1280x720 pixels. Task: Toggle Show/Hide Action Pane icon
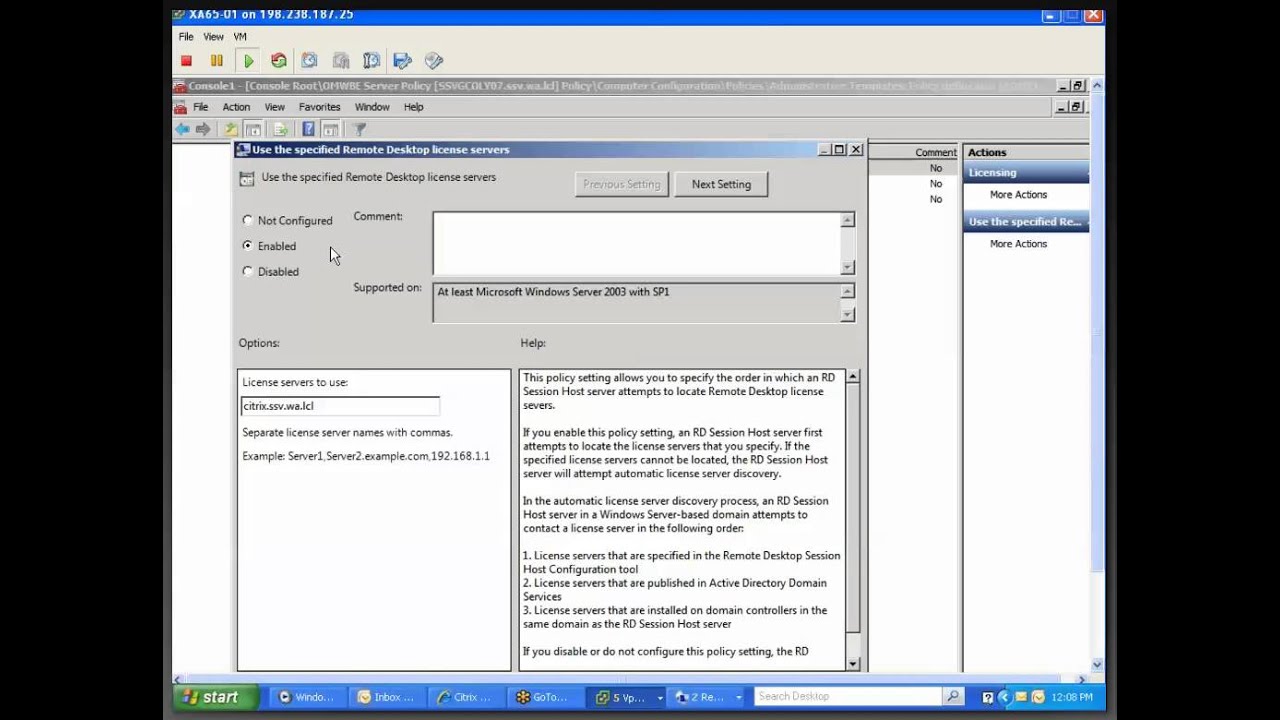[330, 129]
